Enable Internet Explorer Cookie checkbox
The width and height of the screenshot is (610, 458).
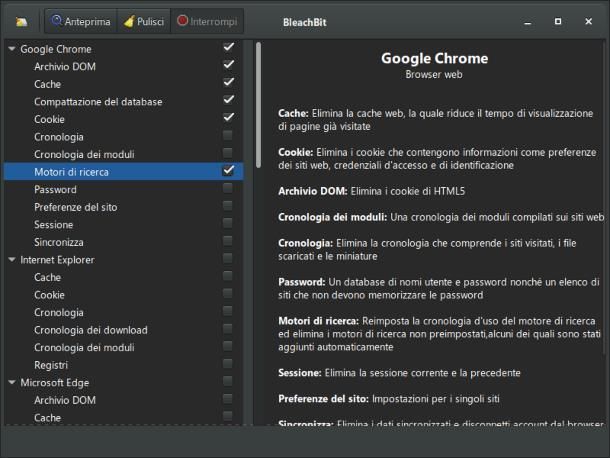tap(228, 293)
